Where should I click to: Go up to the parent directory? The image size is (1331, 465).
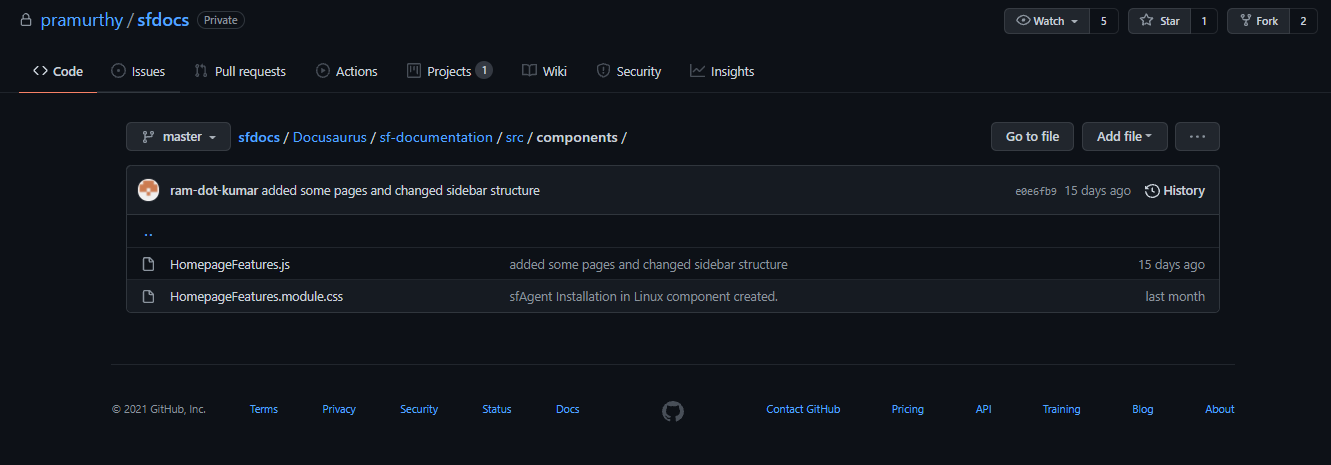(x=148, y=234)
